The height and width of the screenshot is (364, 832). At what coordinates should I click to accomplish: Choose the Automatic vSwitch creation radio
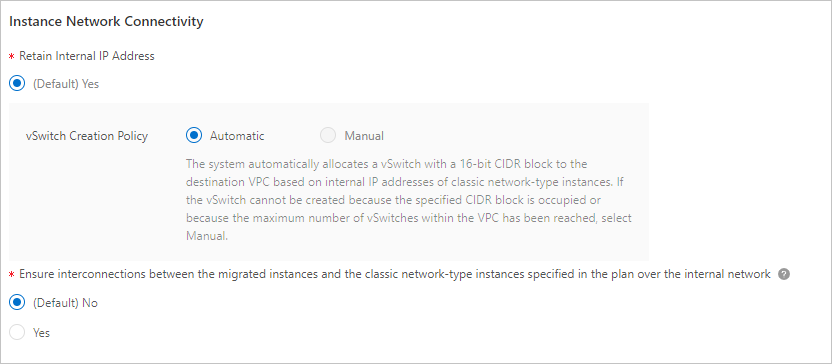tap(194, 136)
